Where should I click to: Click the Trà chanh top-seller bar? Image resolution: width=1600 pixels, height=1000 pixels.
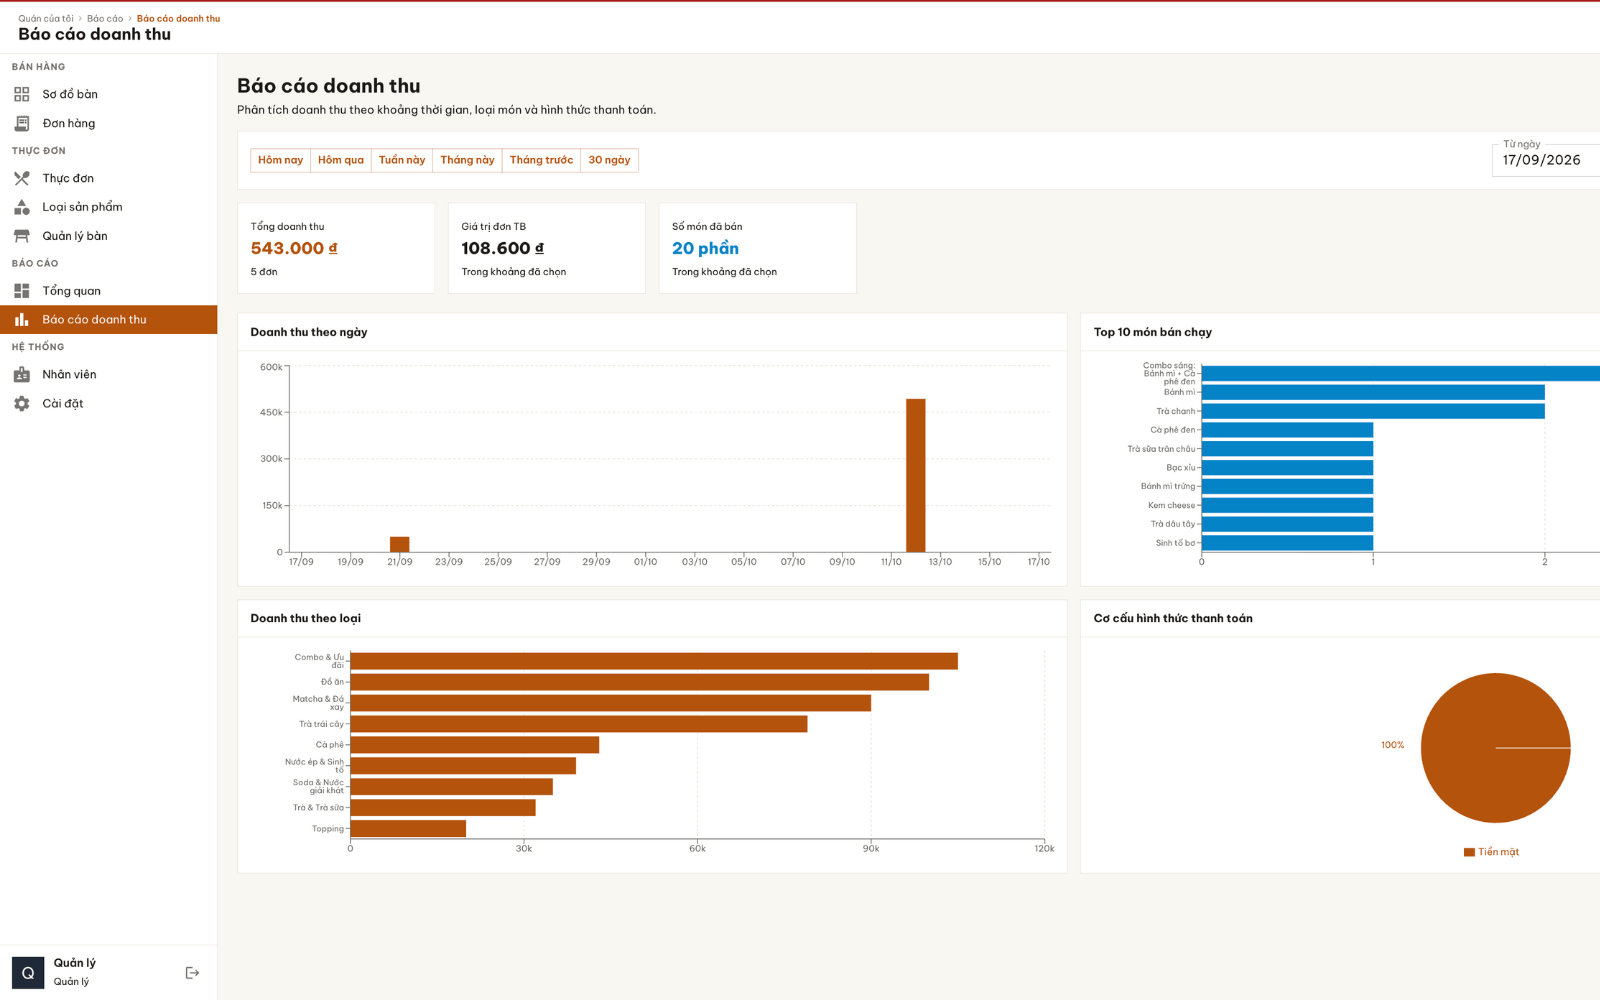1373,411
